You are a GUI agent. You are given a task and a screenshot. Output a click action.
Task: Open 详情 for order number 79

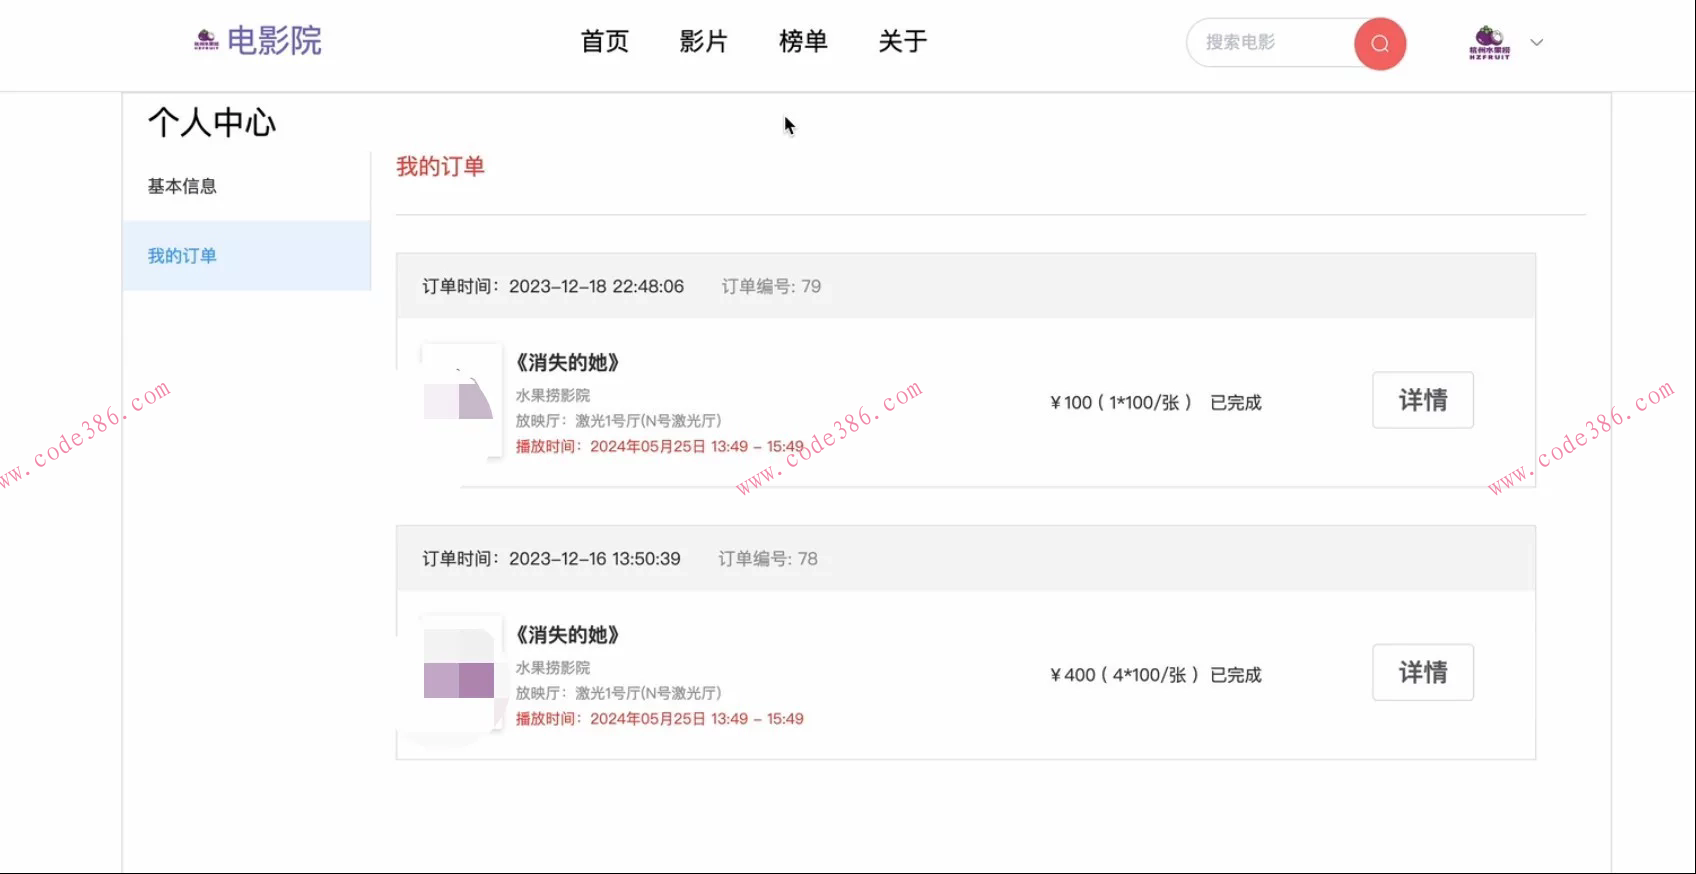pos(1422,400)
